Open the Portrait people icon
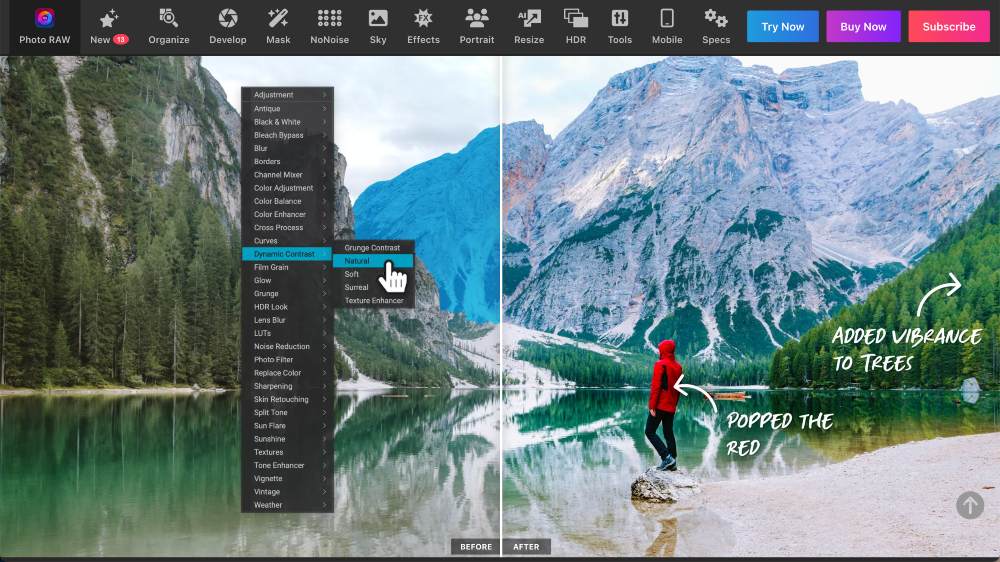This screenshot has height=562, width=1000. point(476,18)
